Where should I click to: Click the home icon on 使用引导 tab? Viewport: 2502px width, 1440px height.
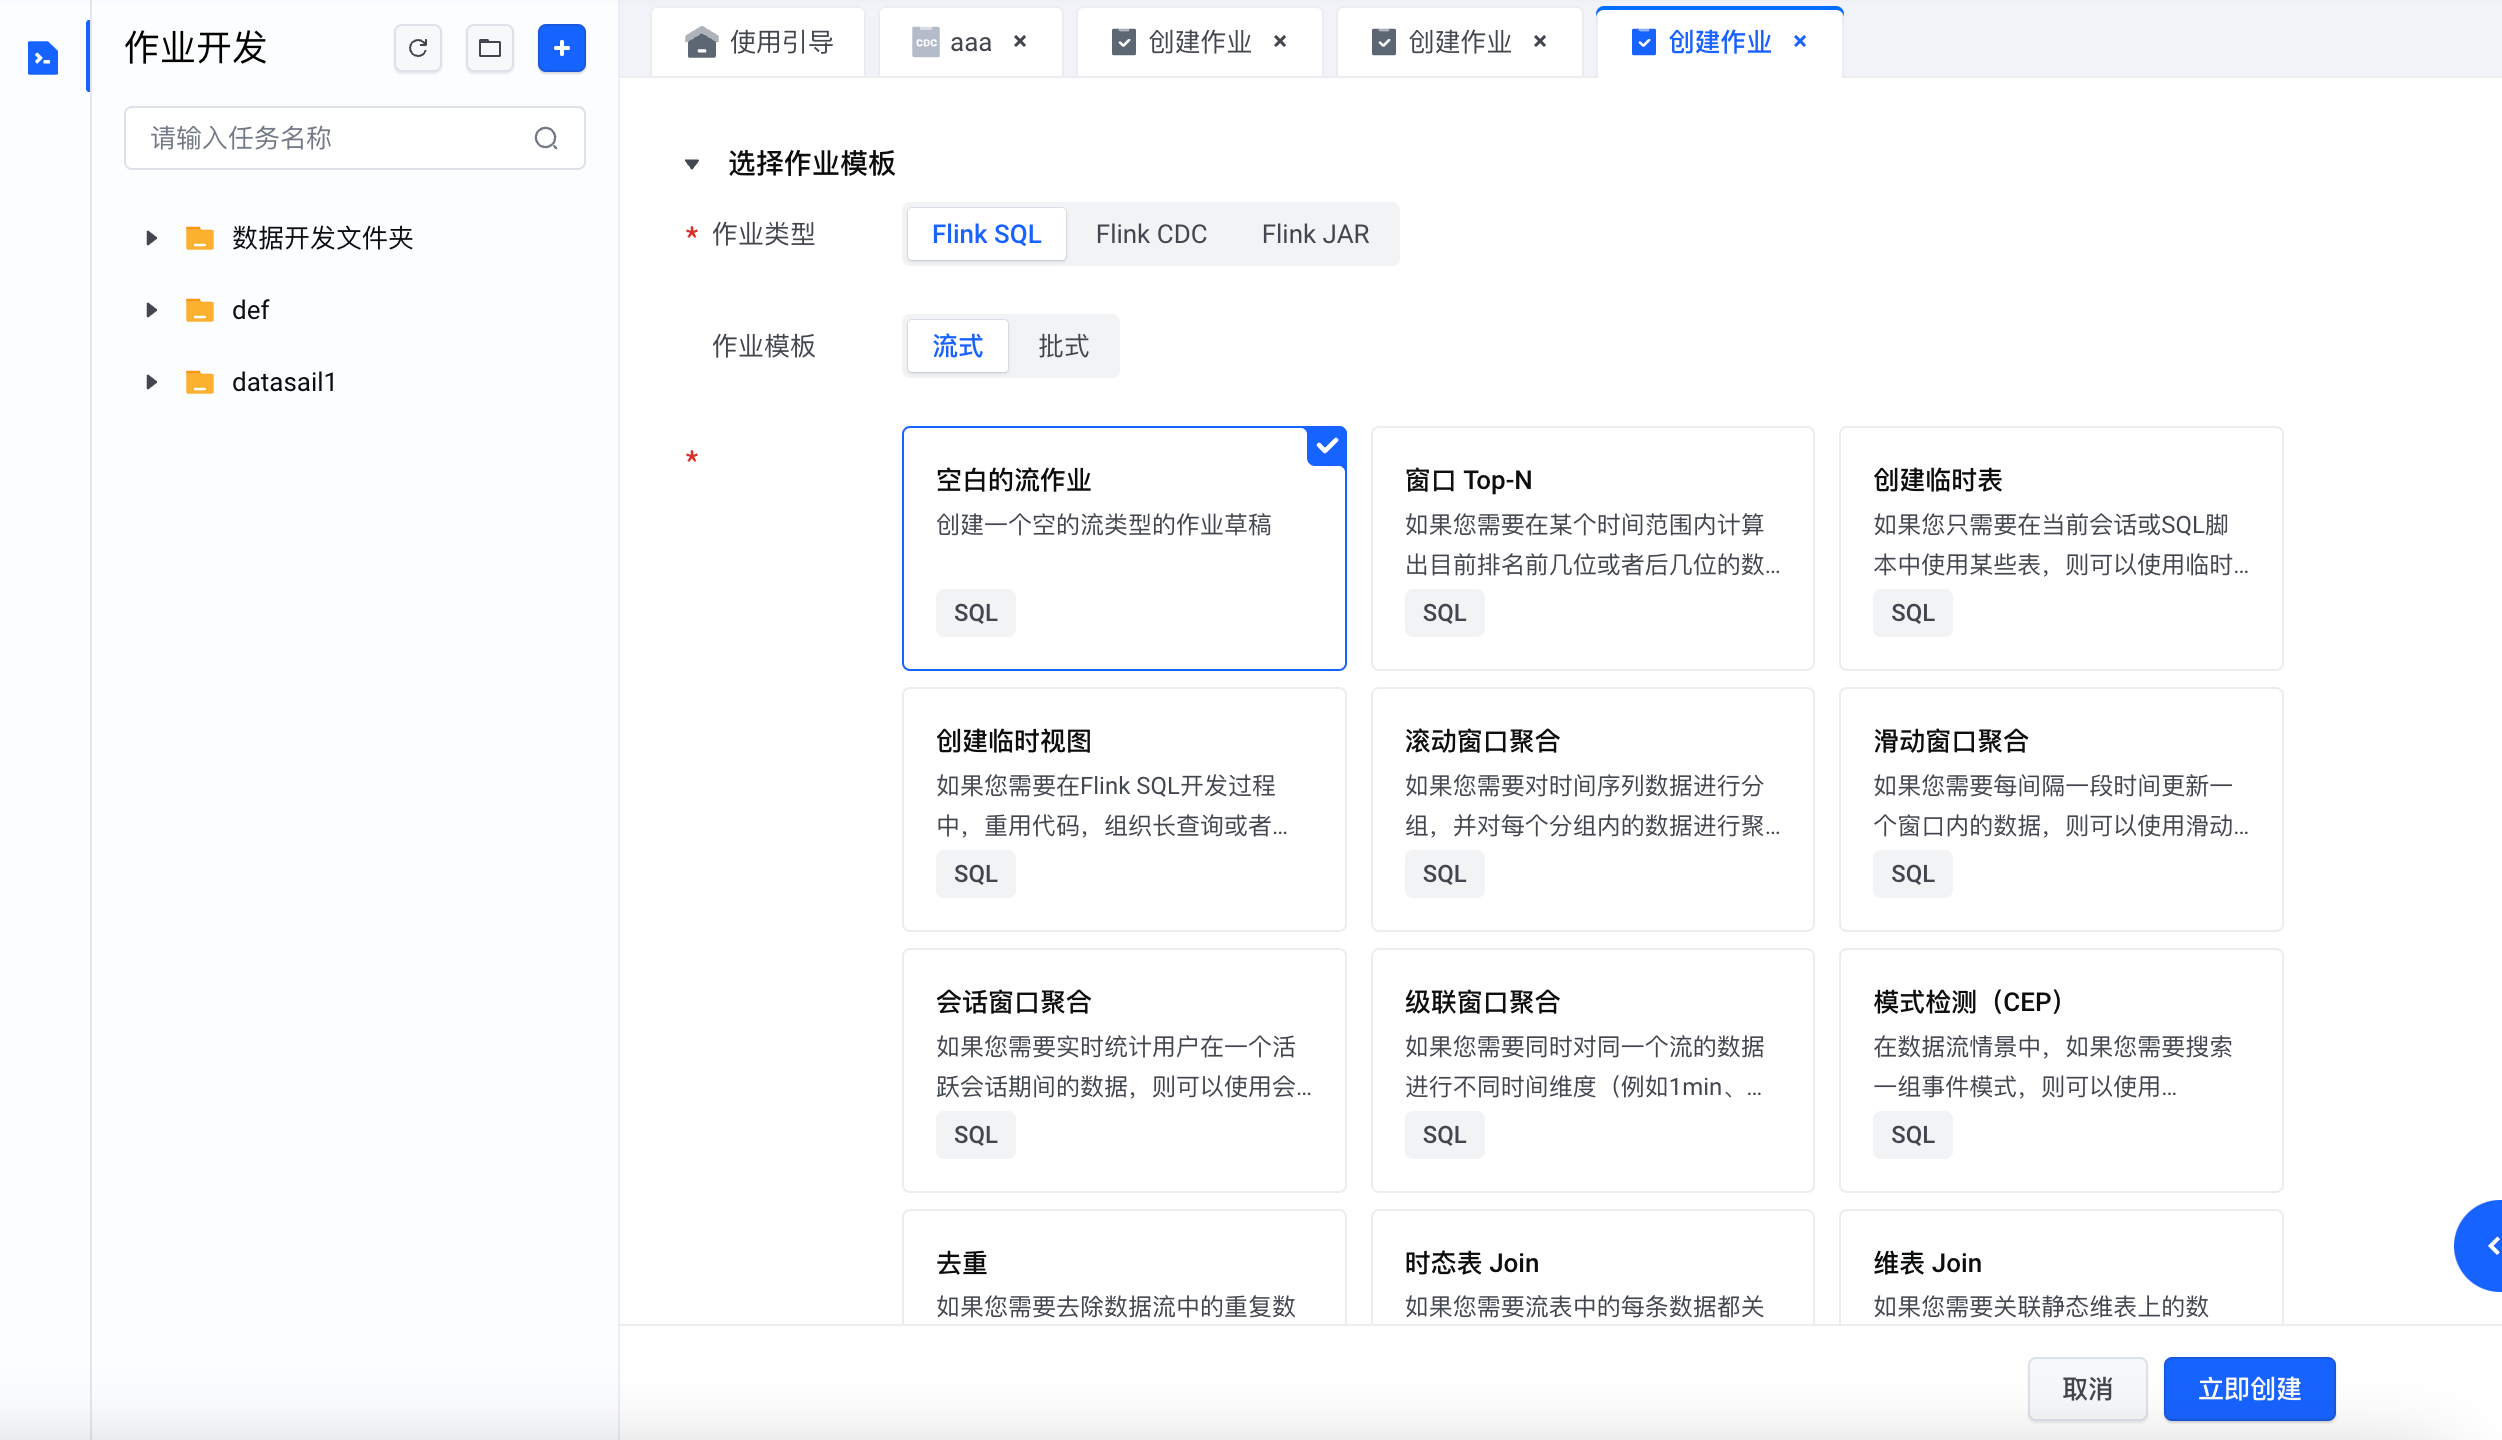pyautogui.click(x=701, y=42)
